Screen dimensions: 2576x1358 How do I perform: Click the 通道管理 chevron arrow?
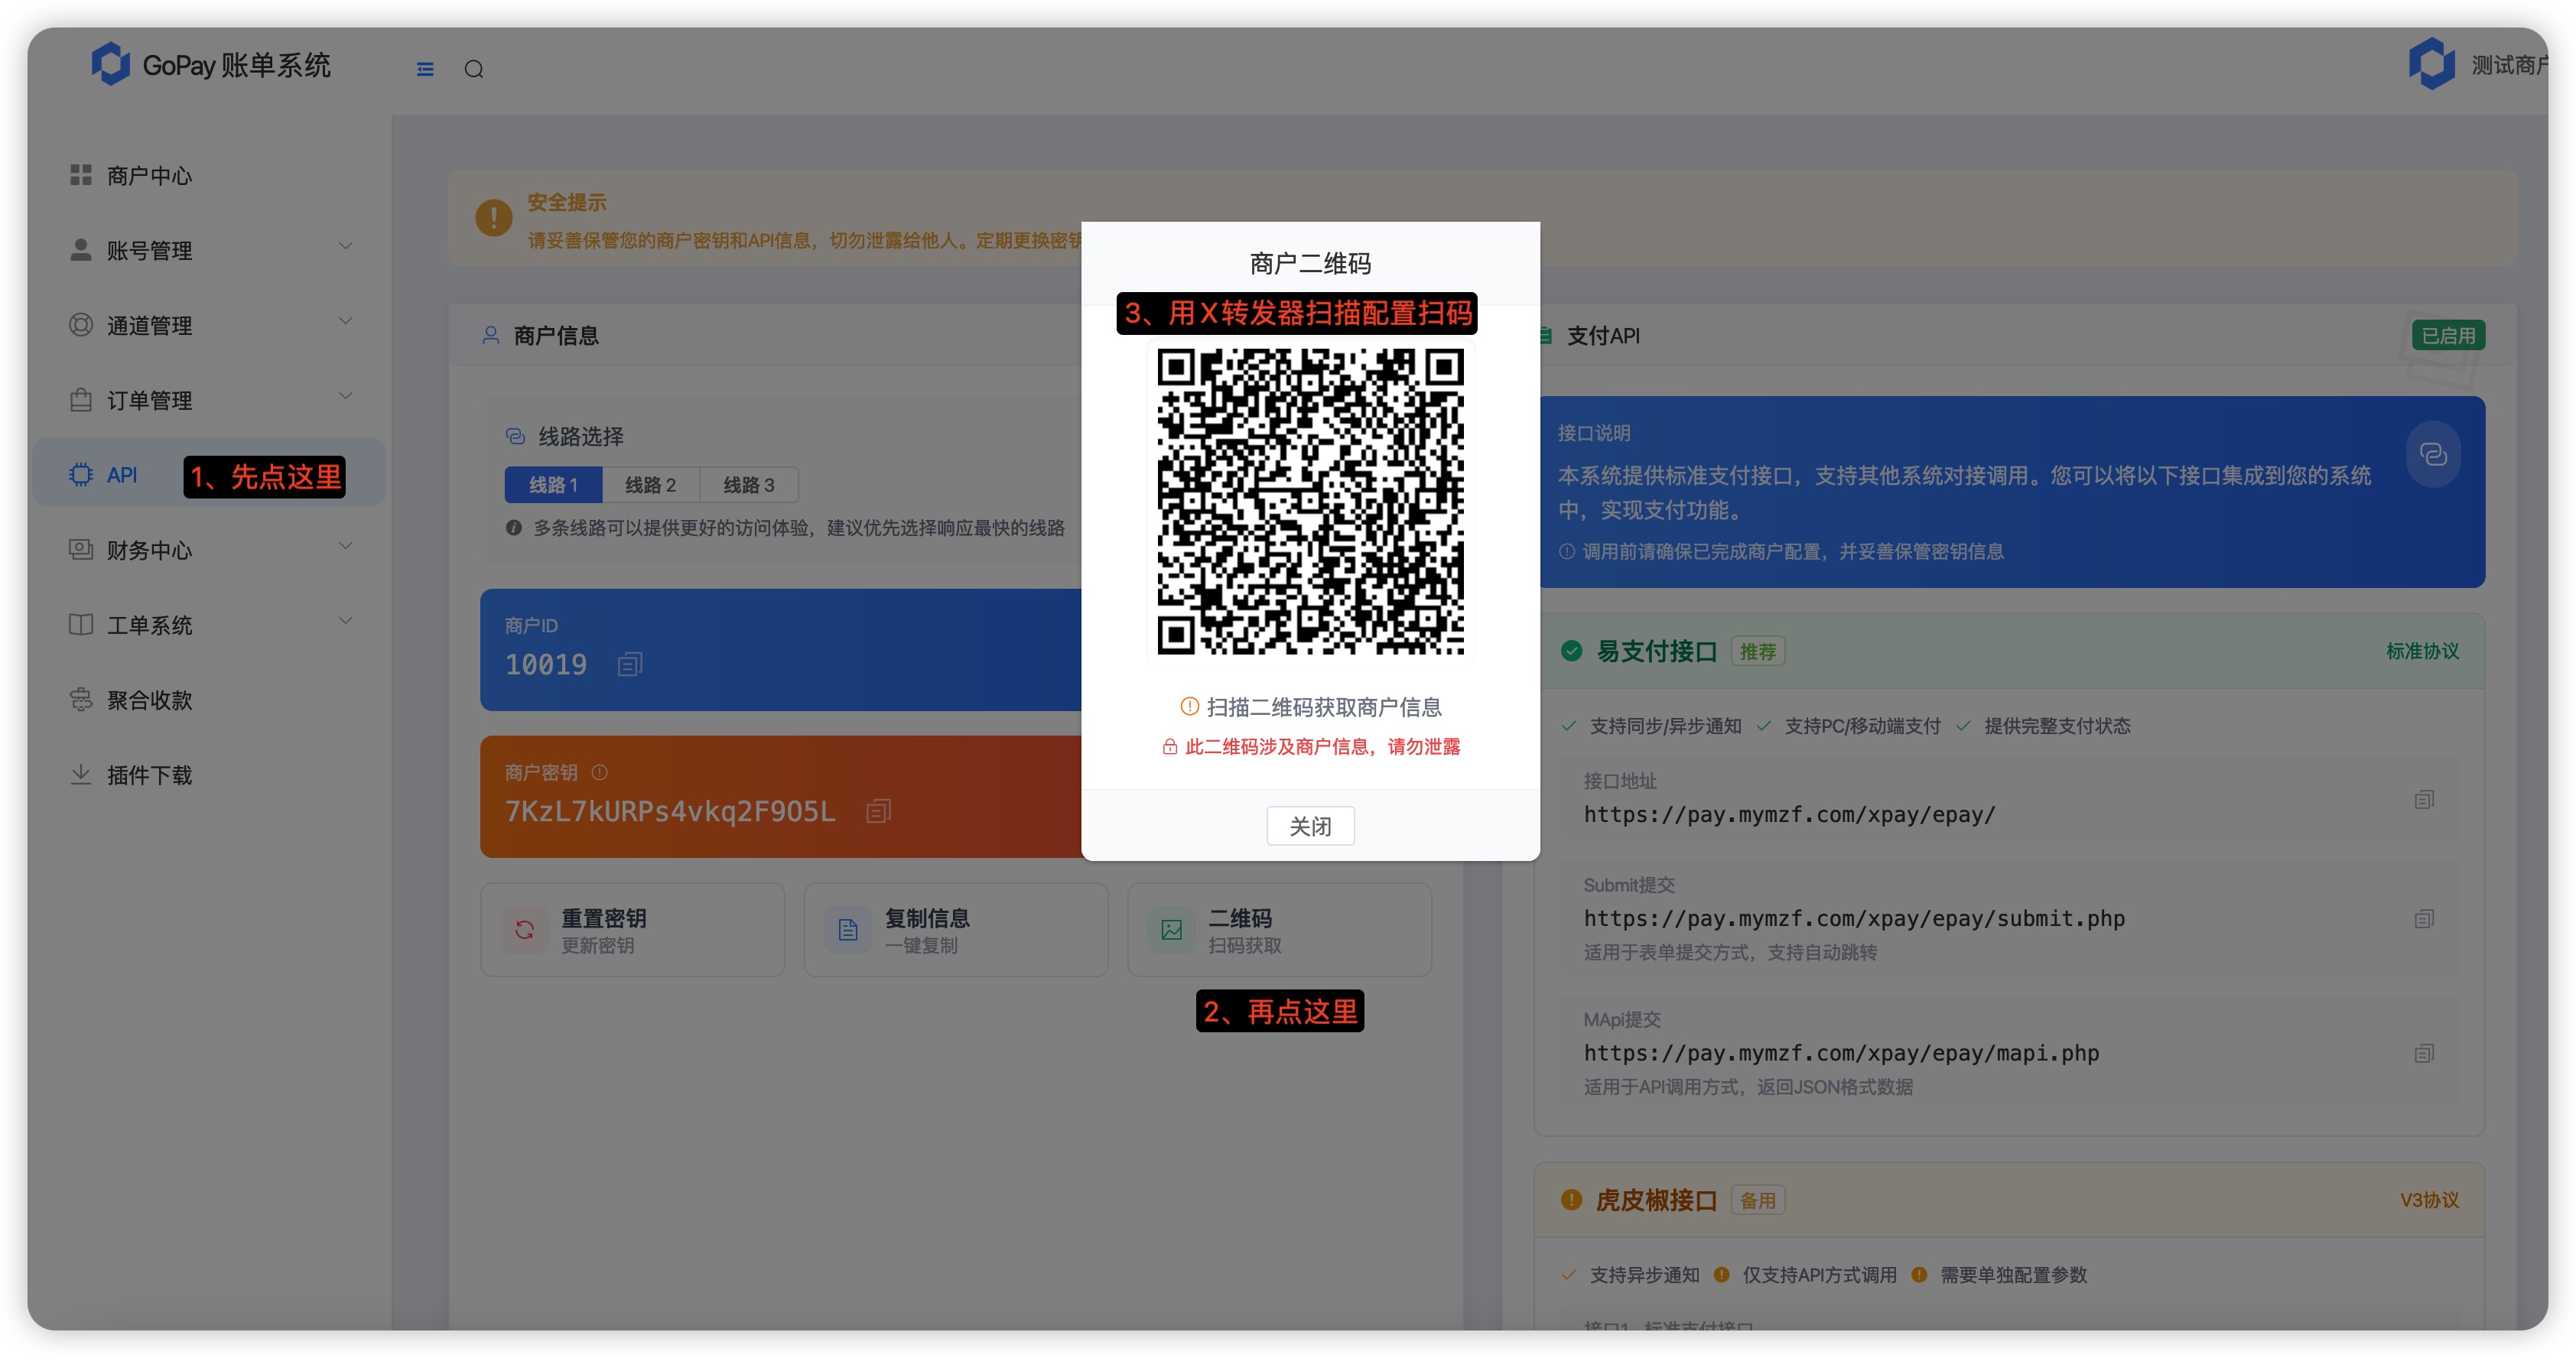click(346, 321)
